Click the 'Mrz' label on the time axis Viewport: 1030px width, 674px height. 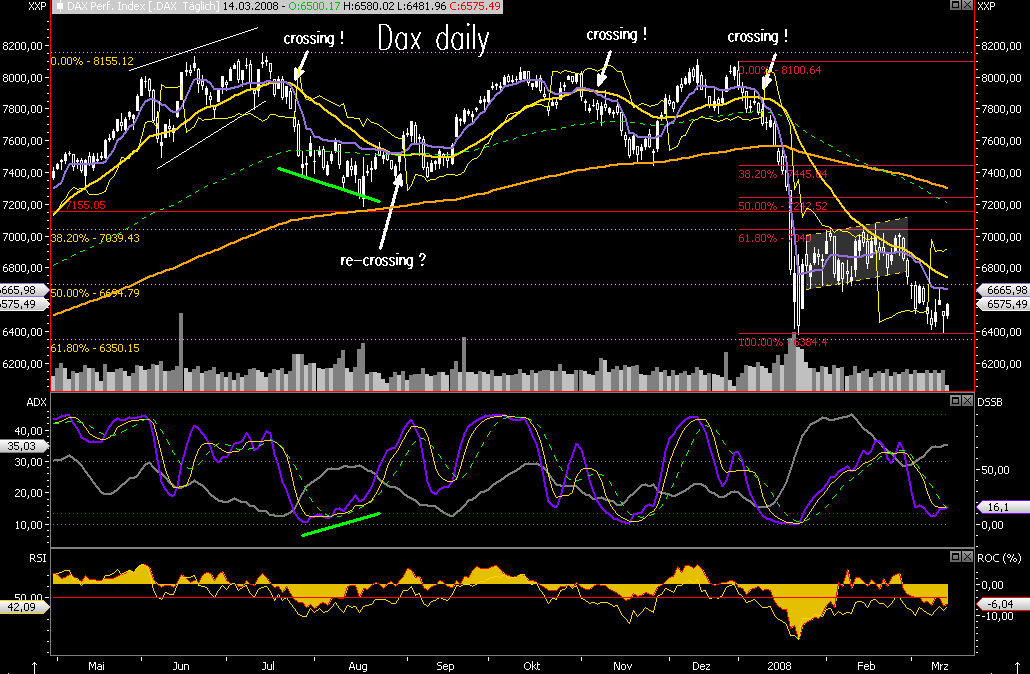[940, 666]
